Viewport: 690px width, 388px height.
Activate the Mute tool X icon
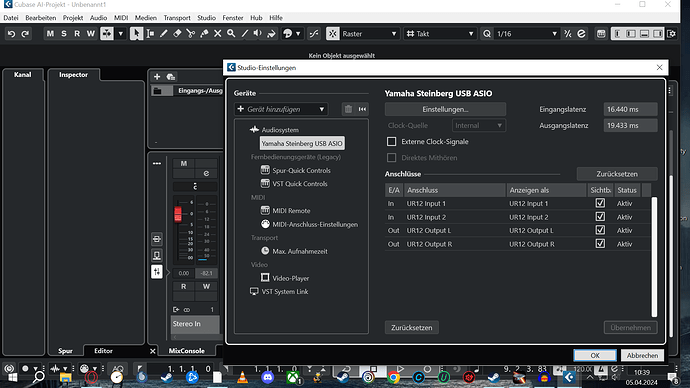pyautogui.click(x=217, y=33)
